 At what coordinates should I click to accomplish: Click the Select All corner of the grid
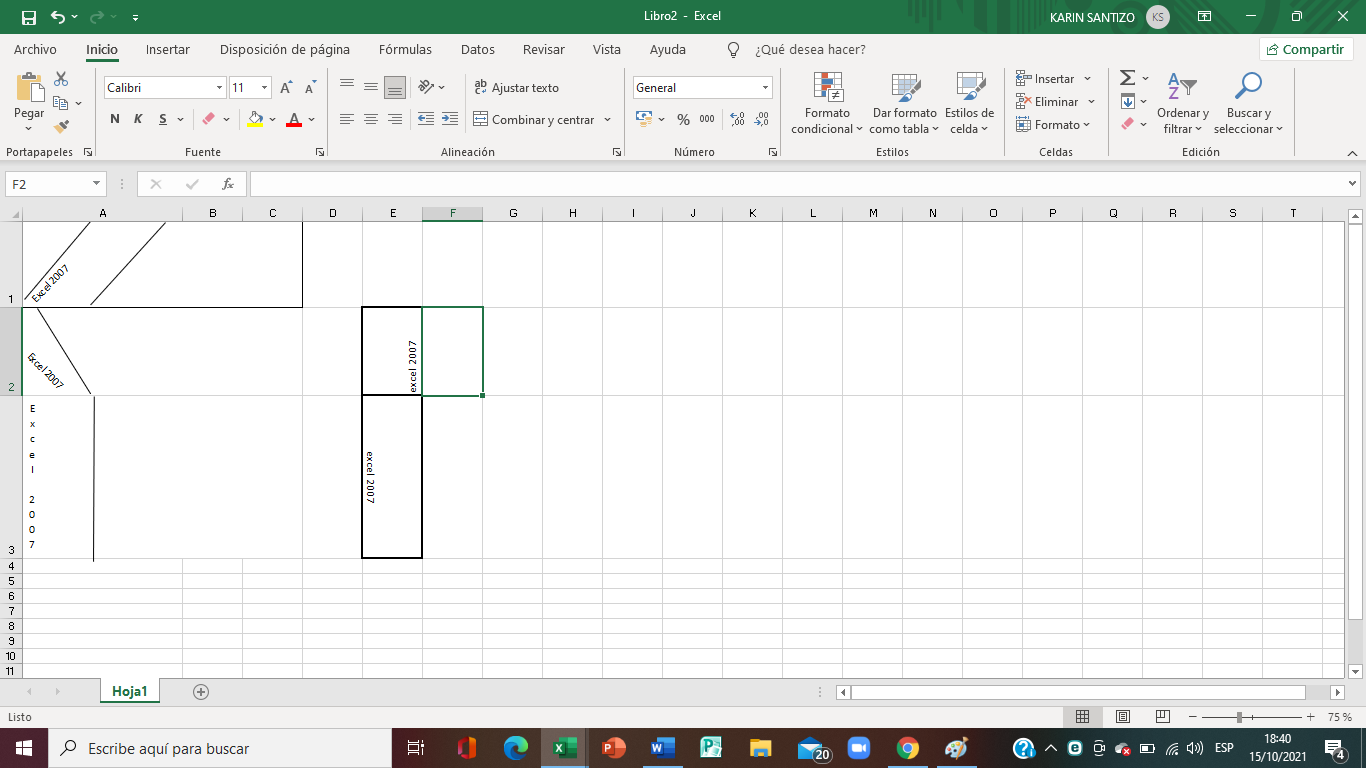tap(14, 214)
